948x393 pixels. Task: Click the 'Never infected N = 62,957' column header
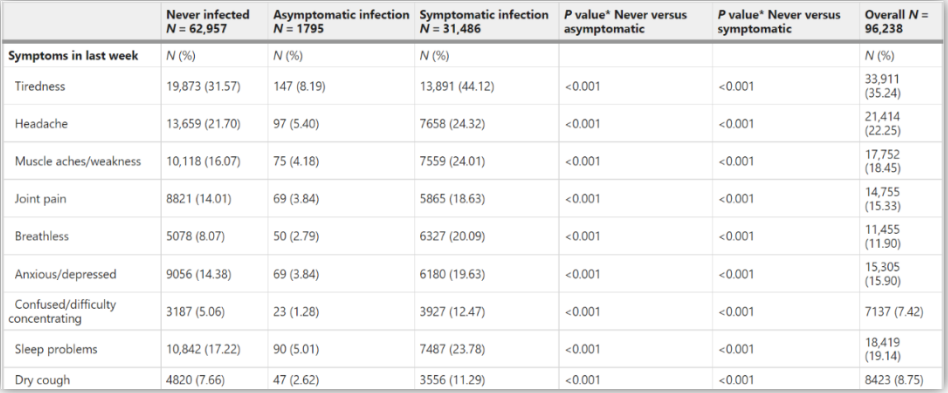click(208, 21)
